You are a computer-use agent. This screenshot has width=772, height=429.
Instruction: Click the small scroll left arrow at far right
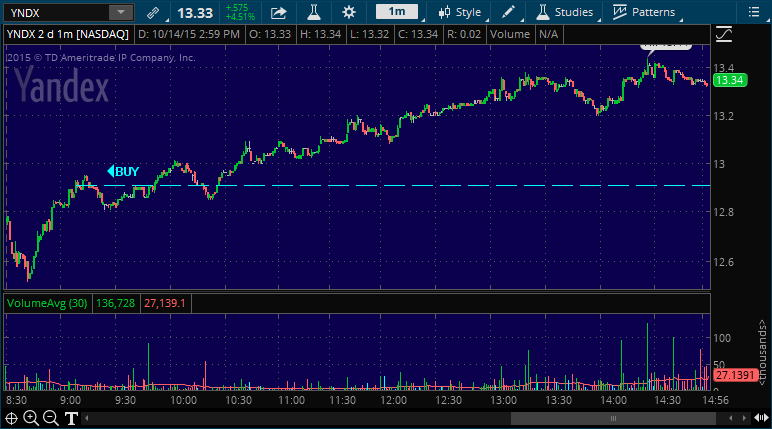coord(731,419)
